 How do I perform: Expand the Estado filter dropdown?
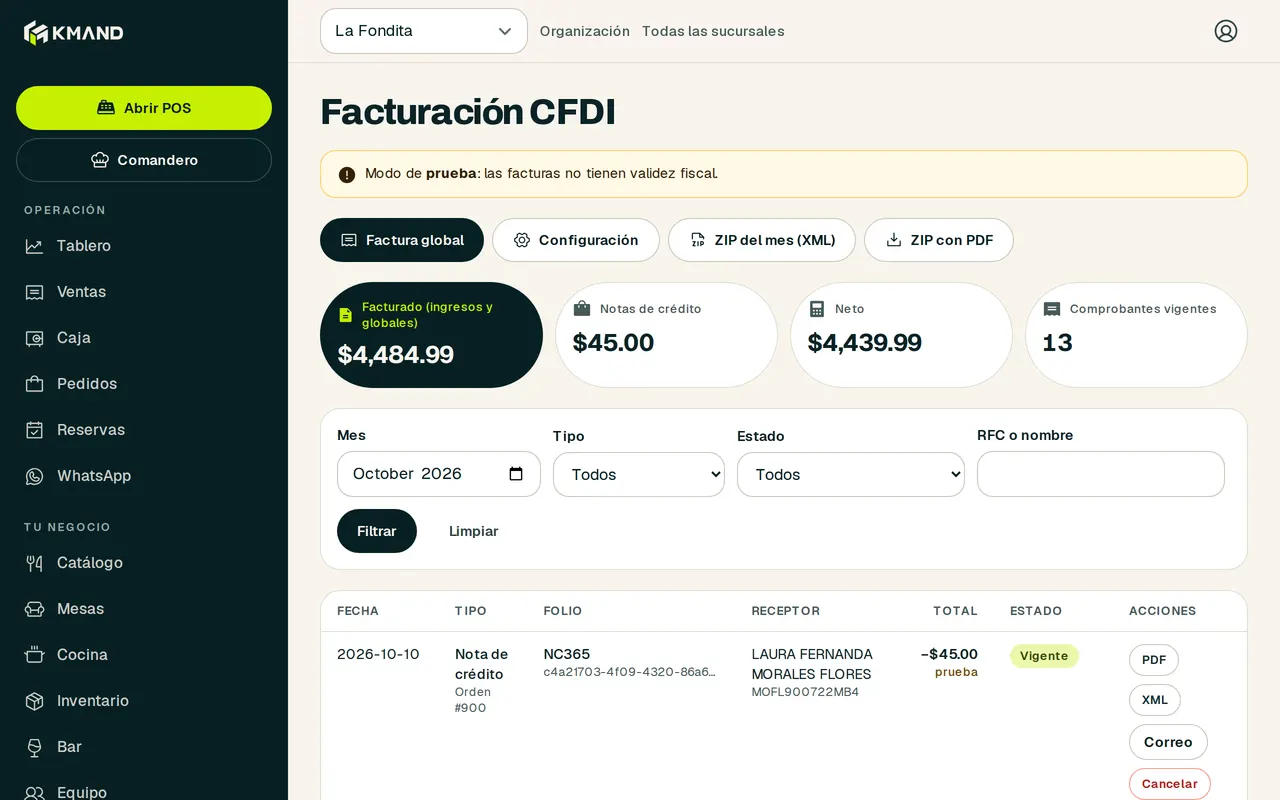click(851, 474)
